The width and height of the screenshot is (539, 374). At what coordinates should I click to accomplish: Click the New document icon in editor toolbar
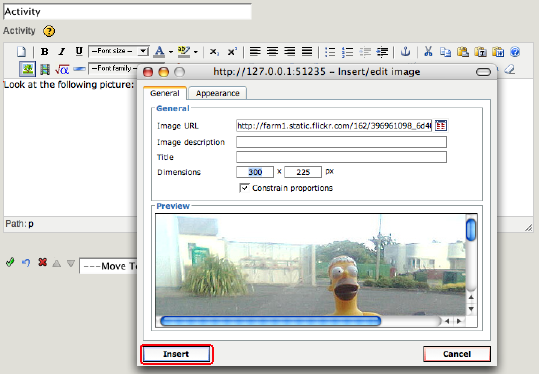22,52
